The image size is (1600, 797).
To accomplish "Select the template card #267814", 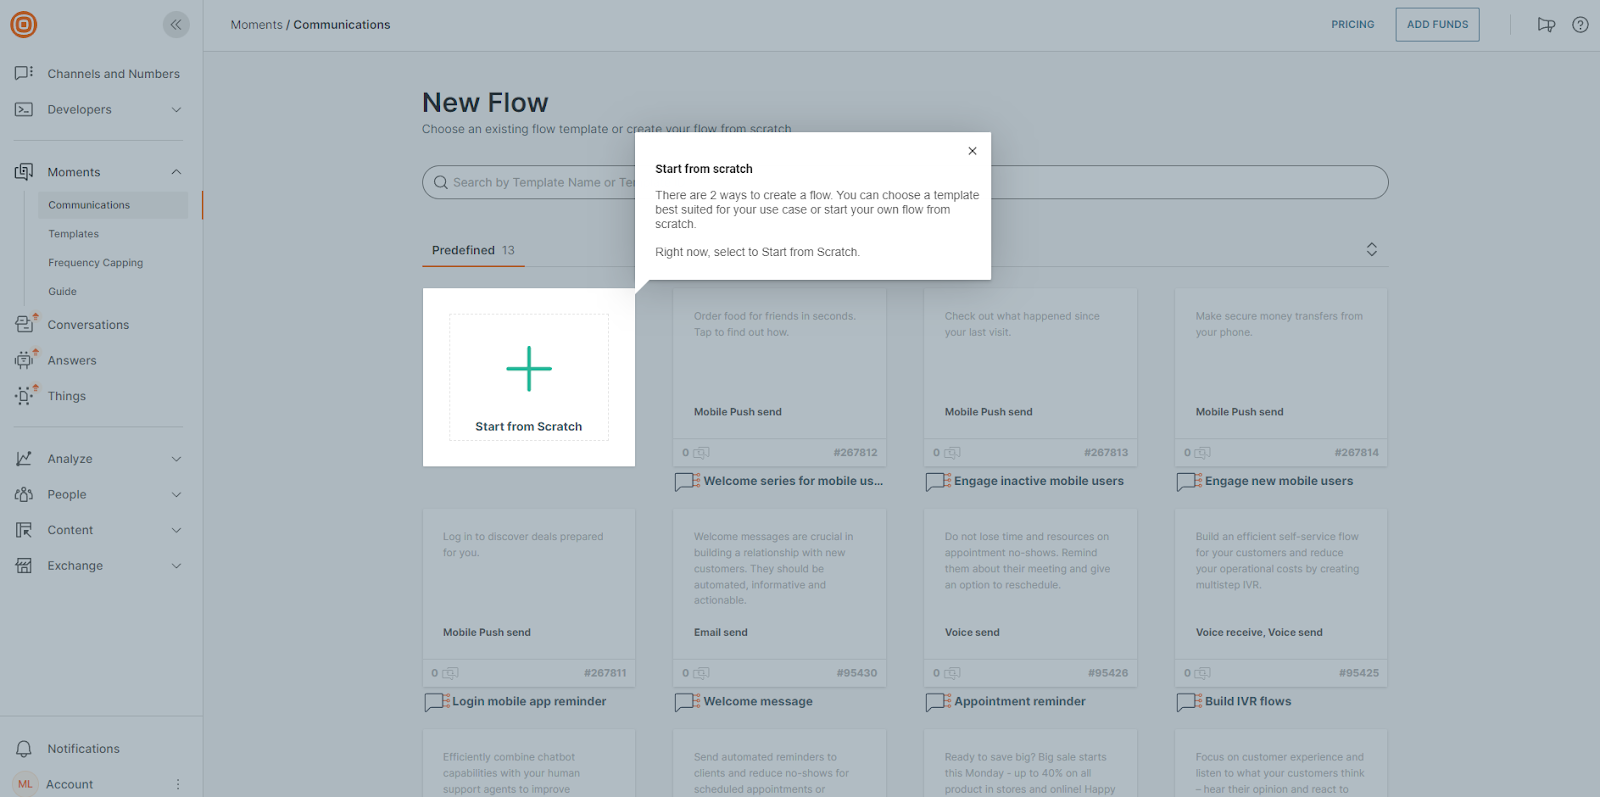I will click(x=1281, y=376).
